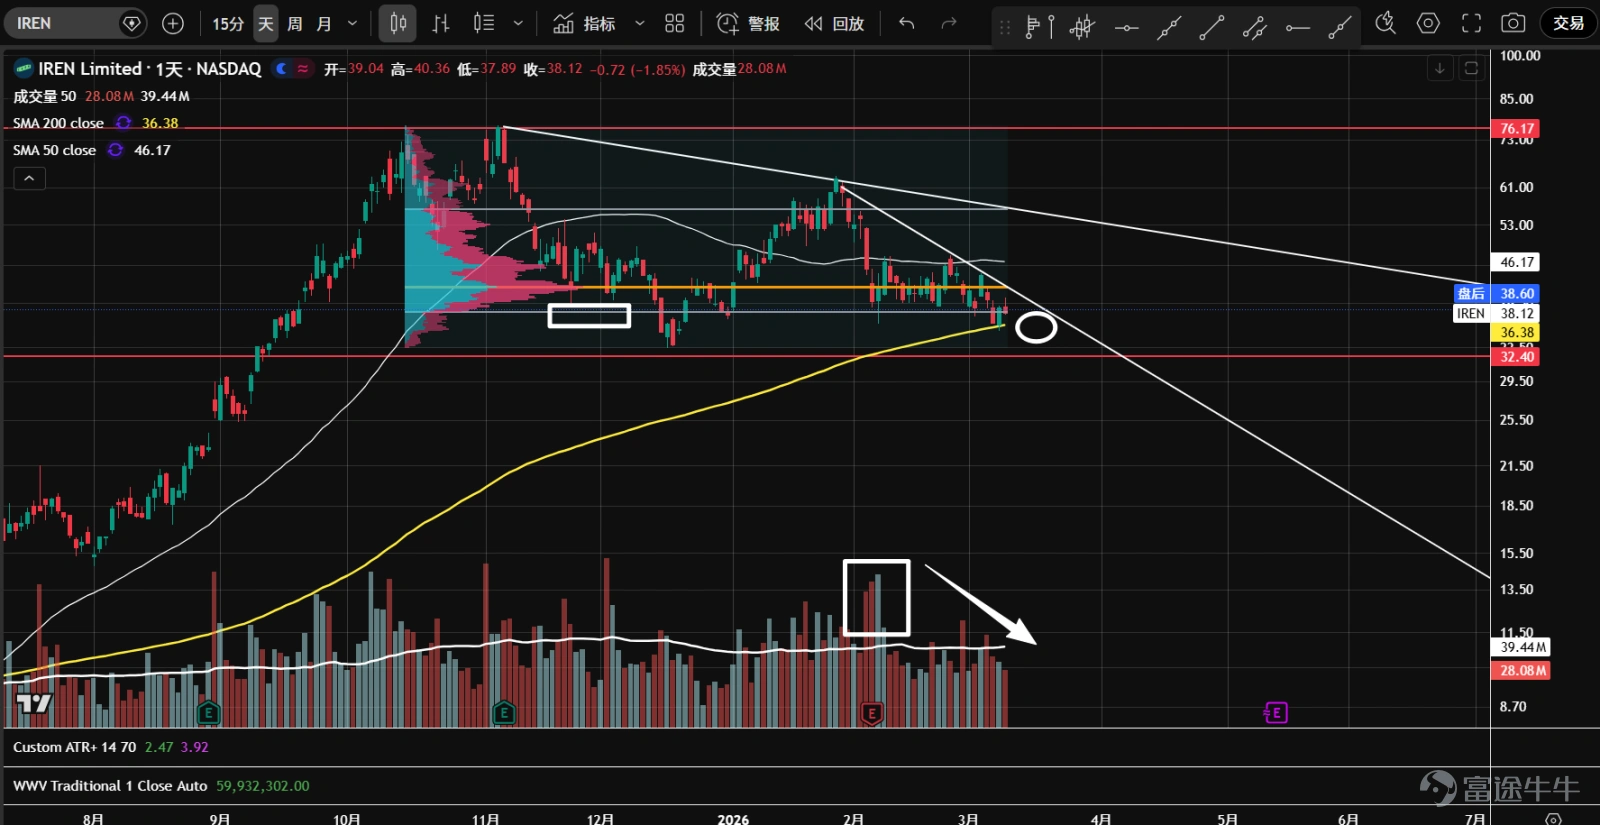Toggle SMA 200 indicator status icon

[123, 123]
